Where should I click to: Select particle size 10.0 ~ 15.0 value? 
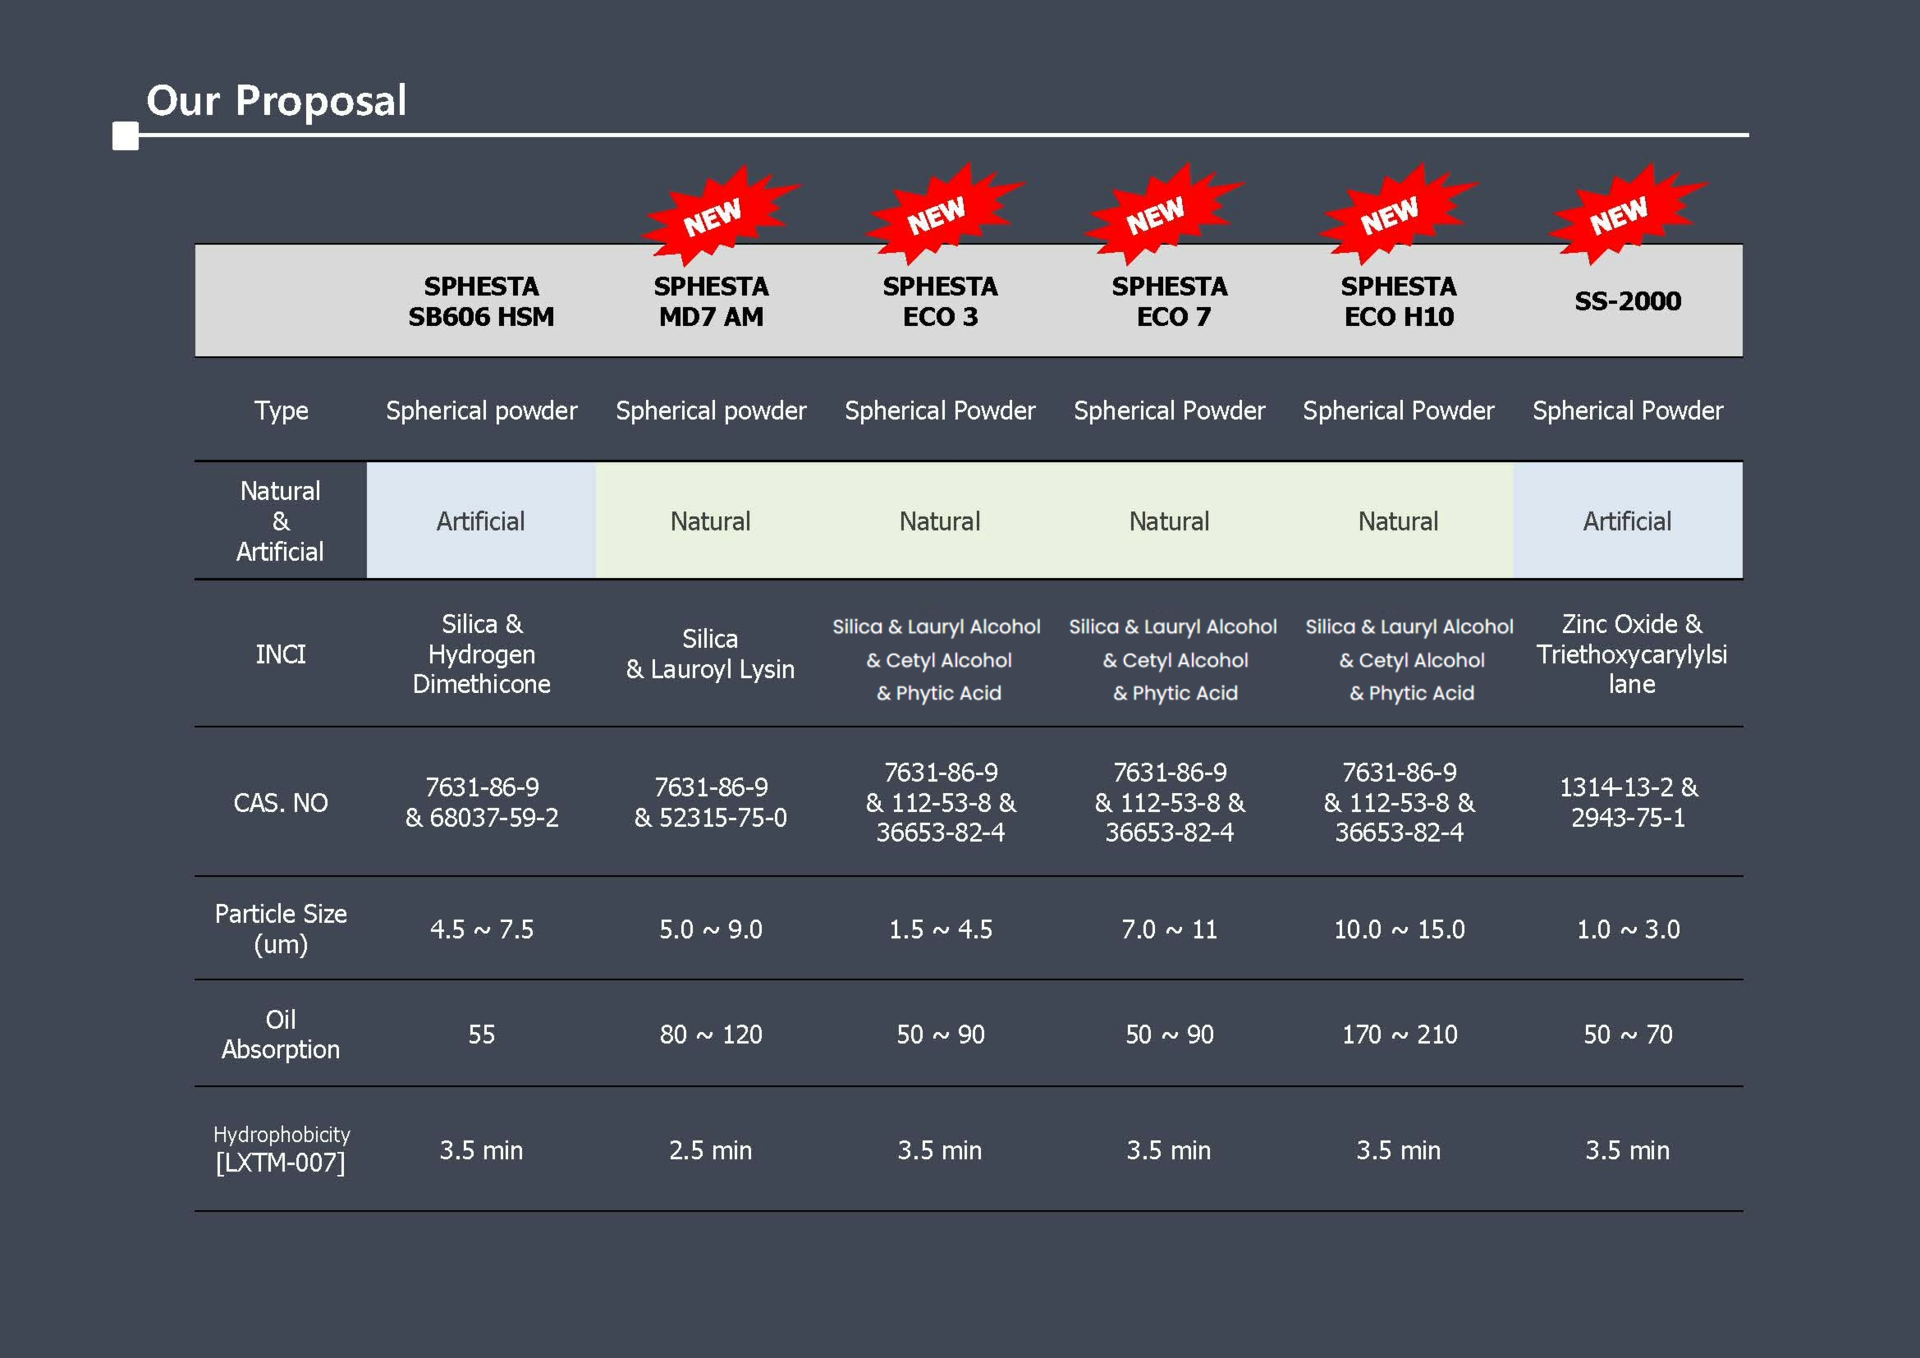pos(1399,929)
